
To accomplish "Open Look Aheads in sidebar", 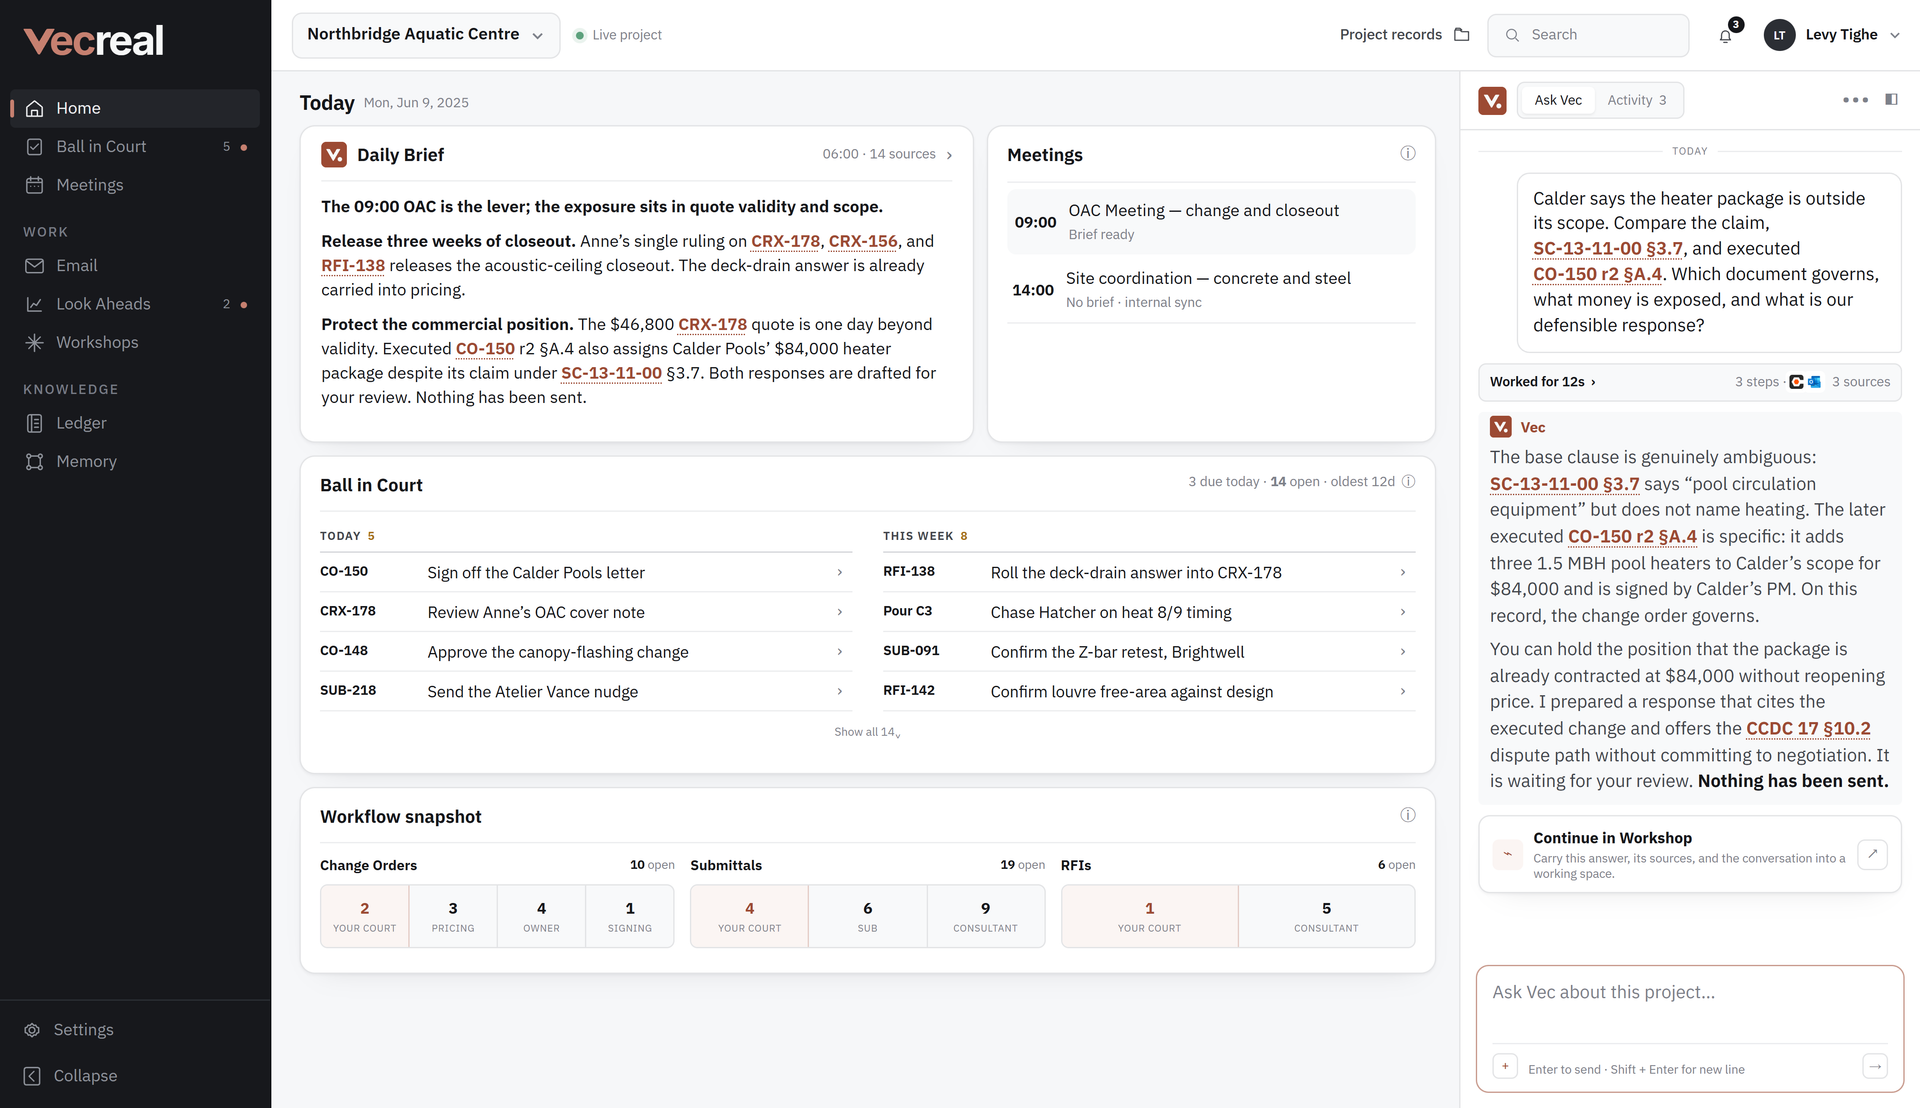I will 135,304.
